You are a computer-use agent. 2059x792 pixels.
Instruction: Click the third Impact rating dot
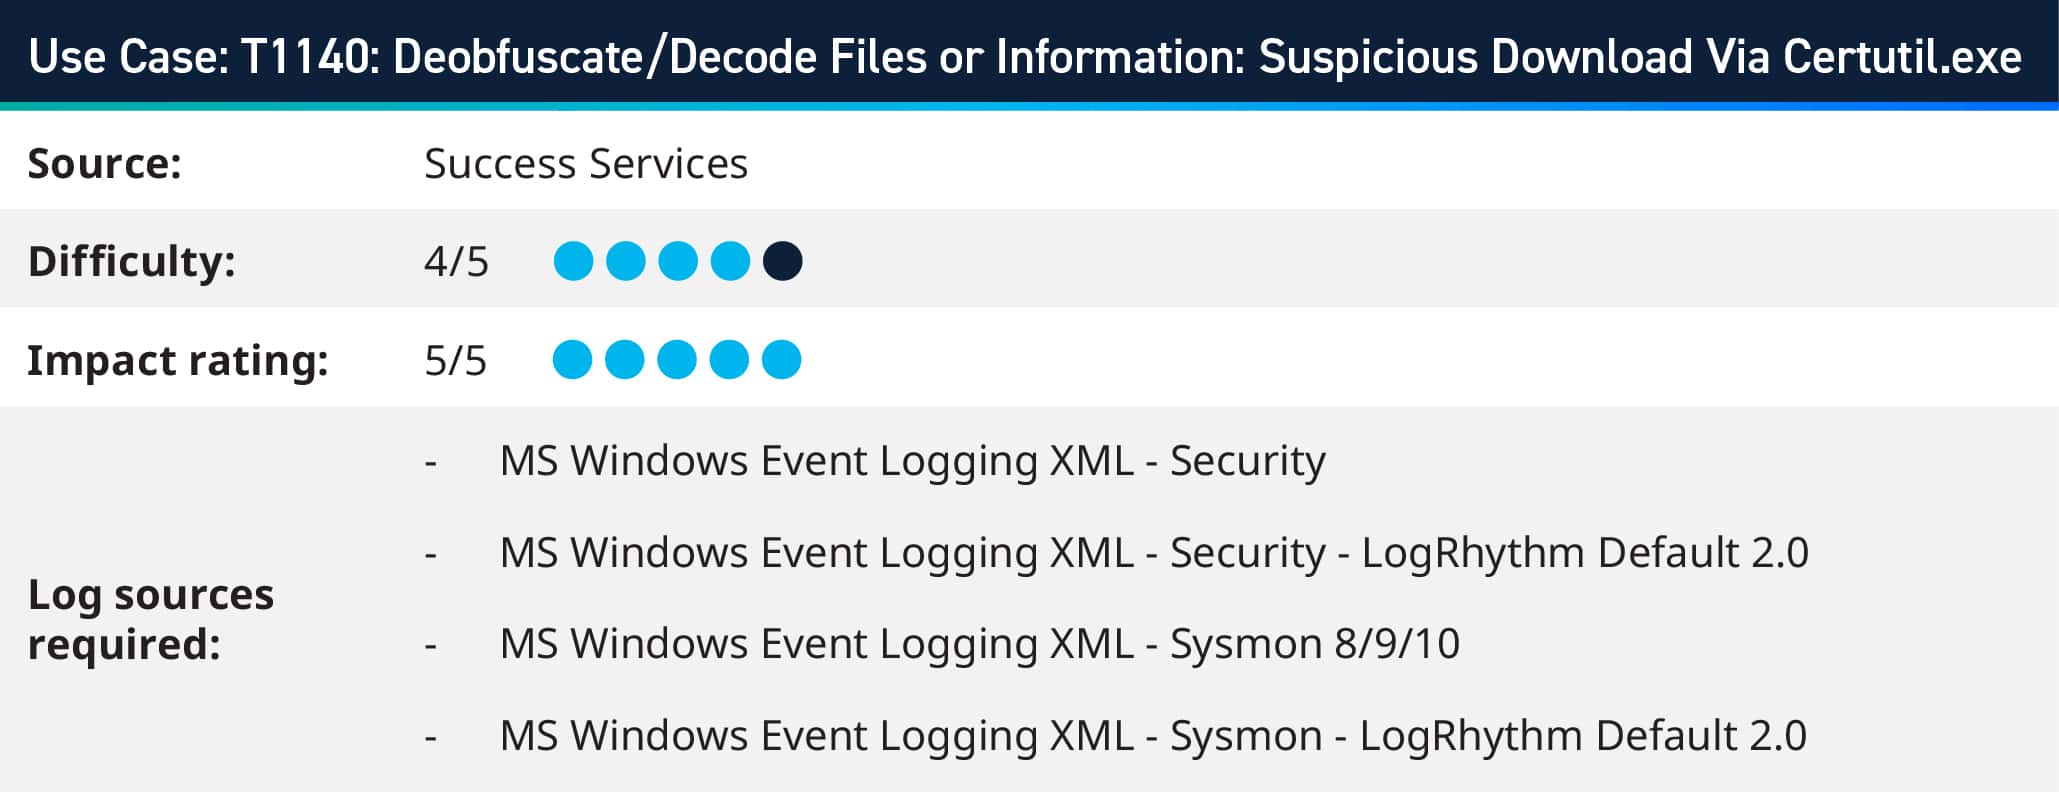(x=677, y=360)
